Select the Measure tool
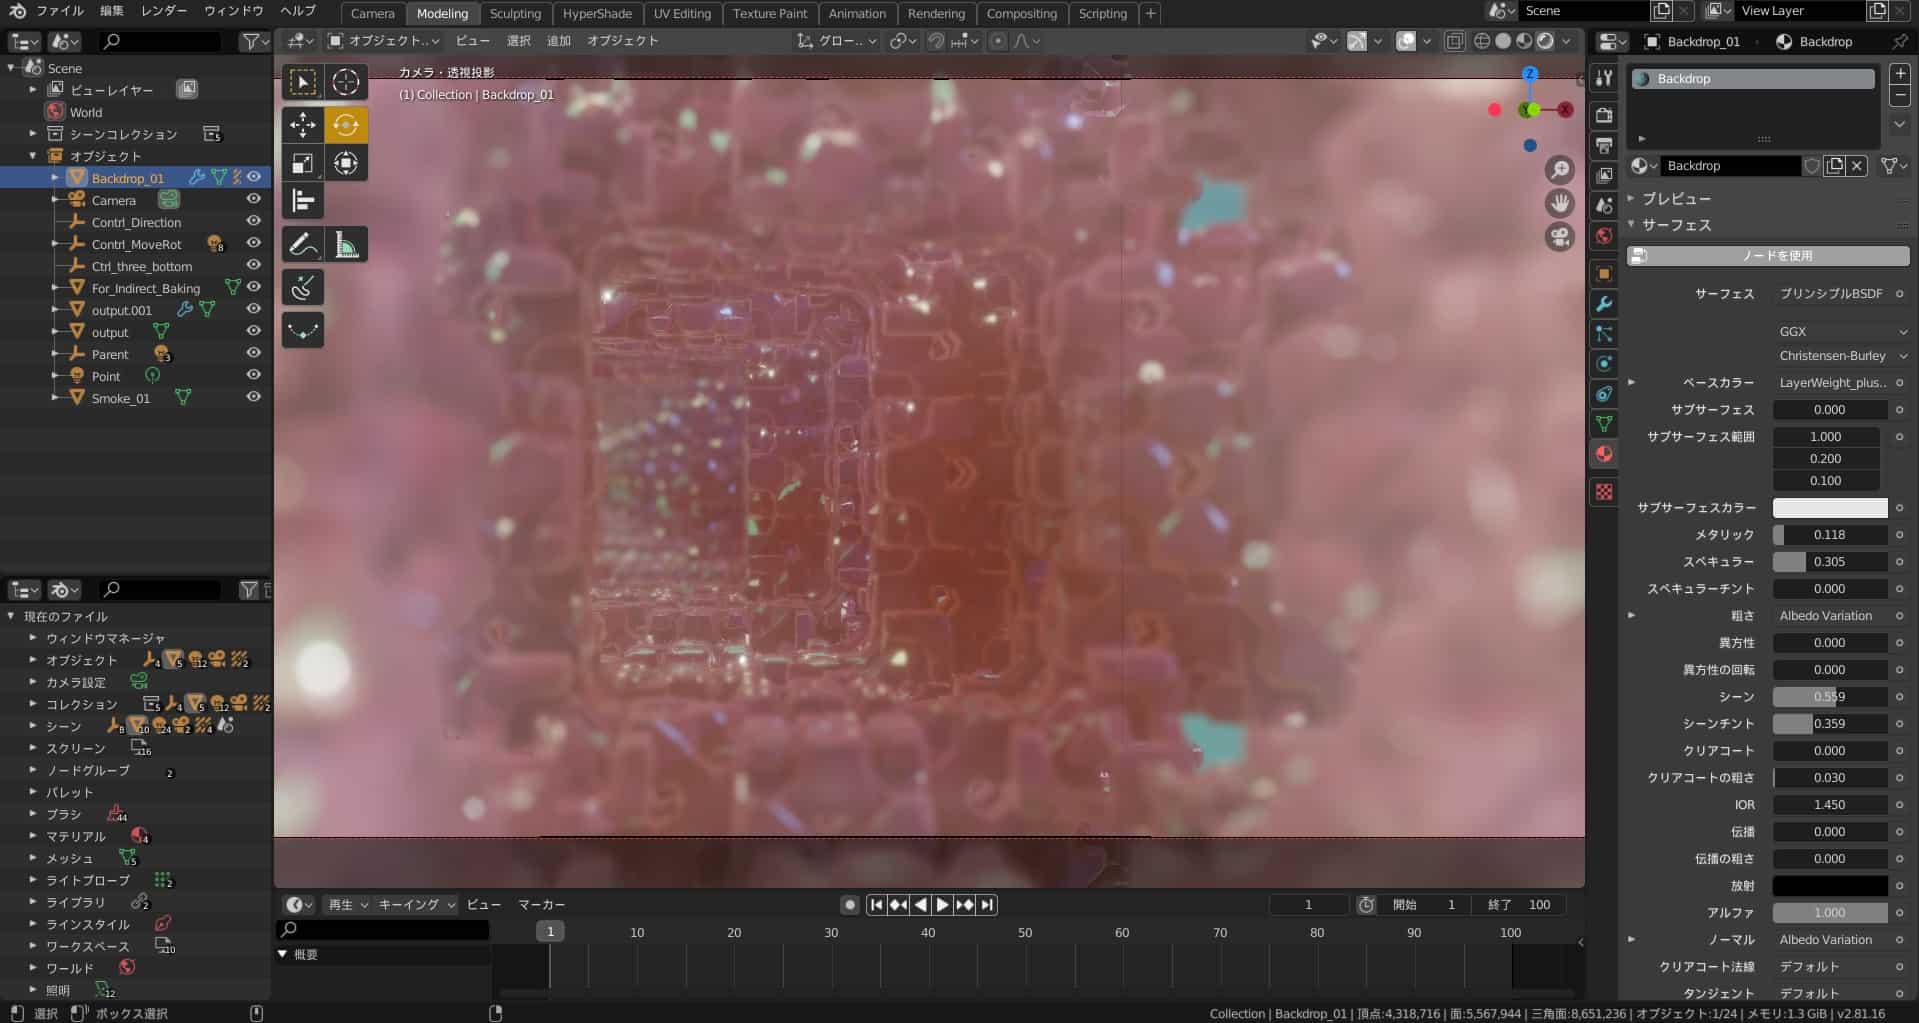This screenshot has height=1023, width=1919. (x=346, y=244)
